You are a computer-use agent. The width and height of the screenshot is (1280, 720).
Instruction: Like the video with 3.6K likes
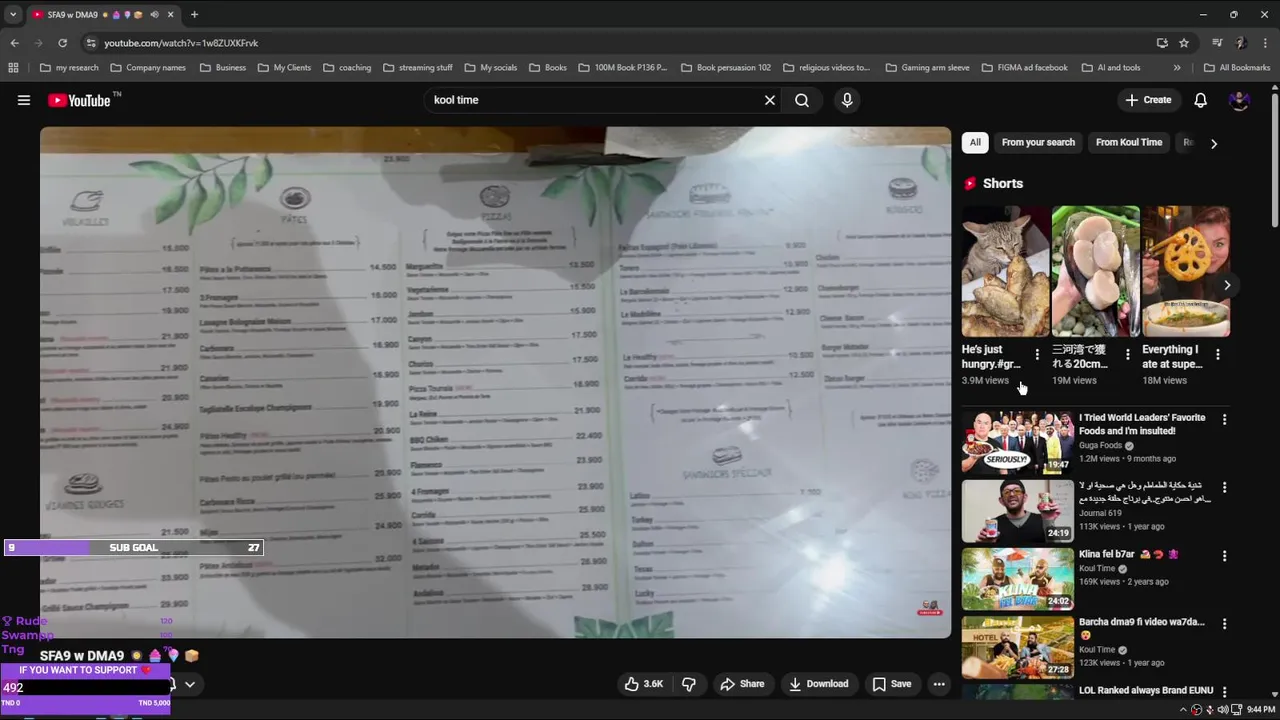coord(643,684)
